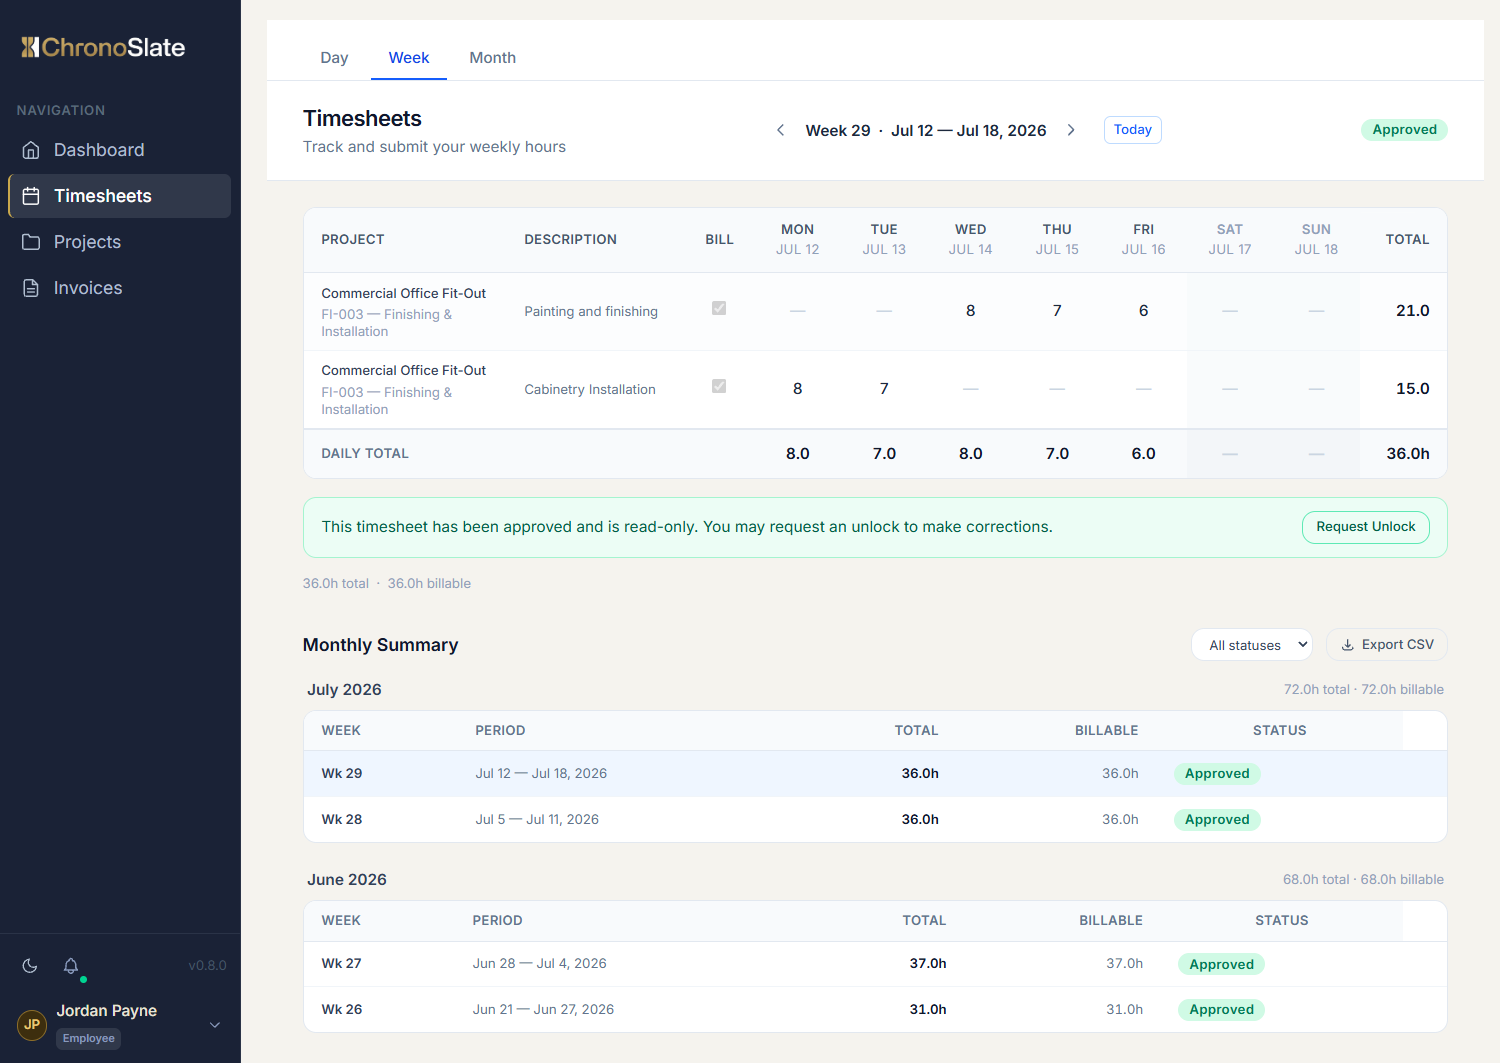The width and height of the screenshot is (1500, 1063).
Task: Go to next week arrow
Action: [1071, 130]
